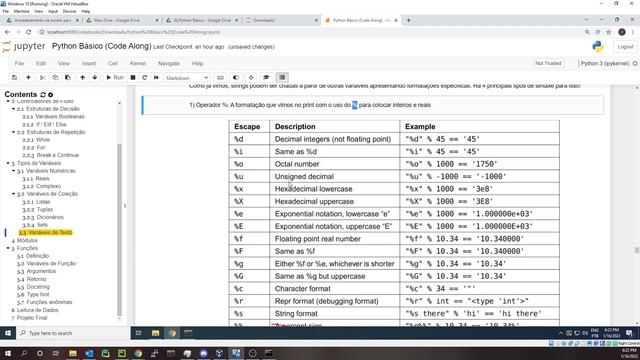The width and height of the screenshot is (640, 360).
Task: Open the Cell menu
Action: [x=113, y=63]
